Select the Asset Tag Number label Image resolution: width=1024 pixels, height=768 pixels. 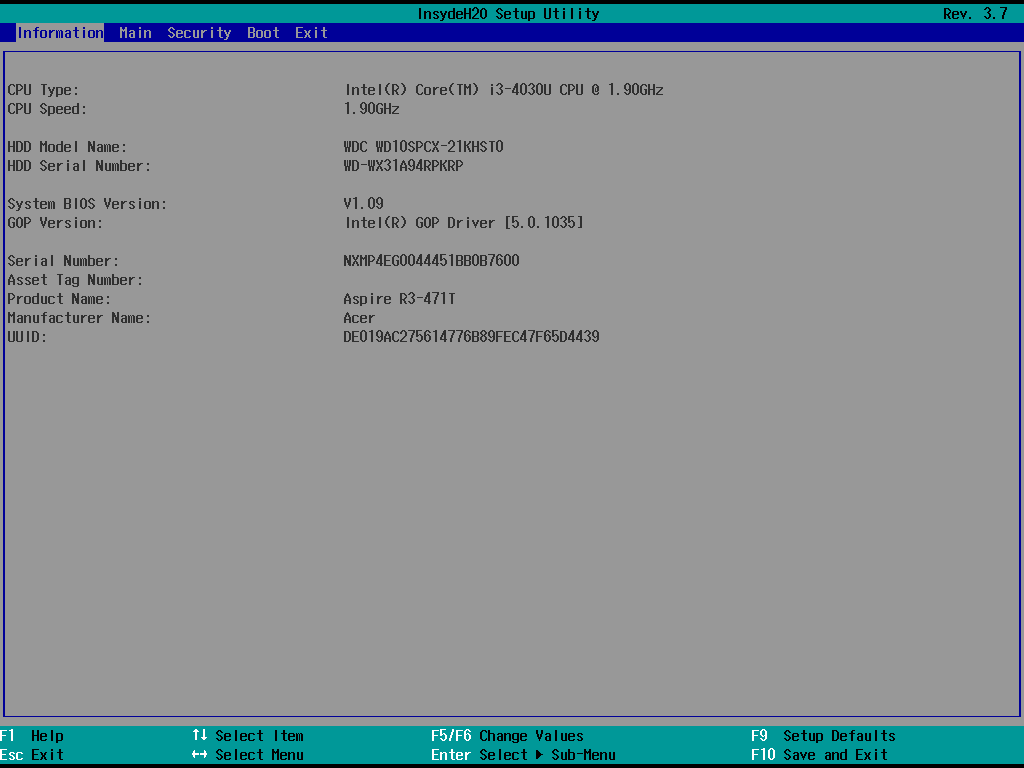coord(75,280)
